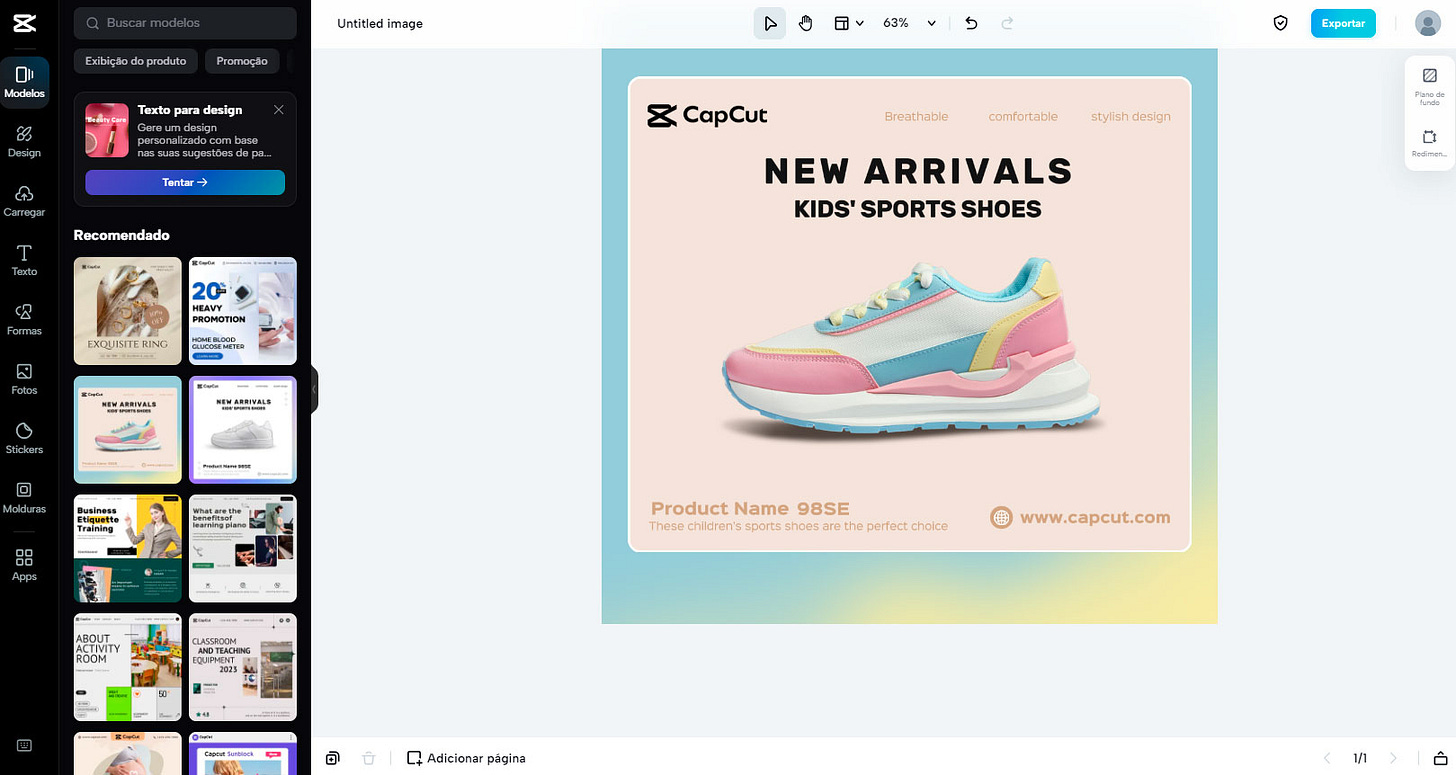1456x775 pixels.
Task: Close the Texto para design banner
Action: pos(278,110)
